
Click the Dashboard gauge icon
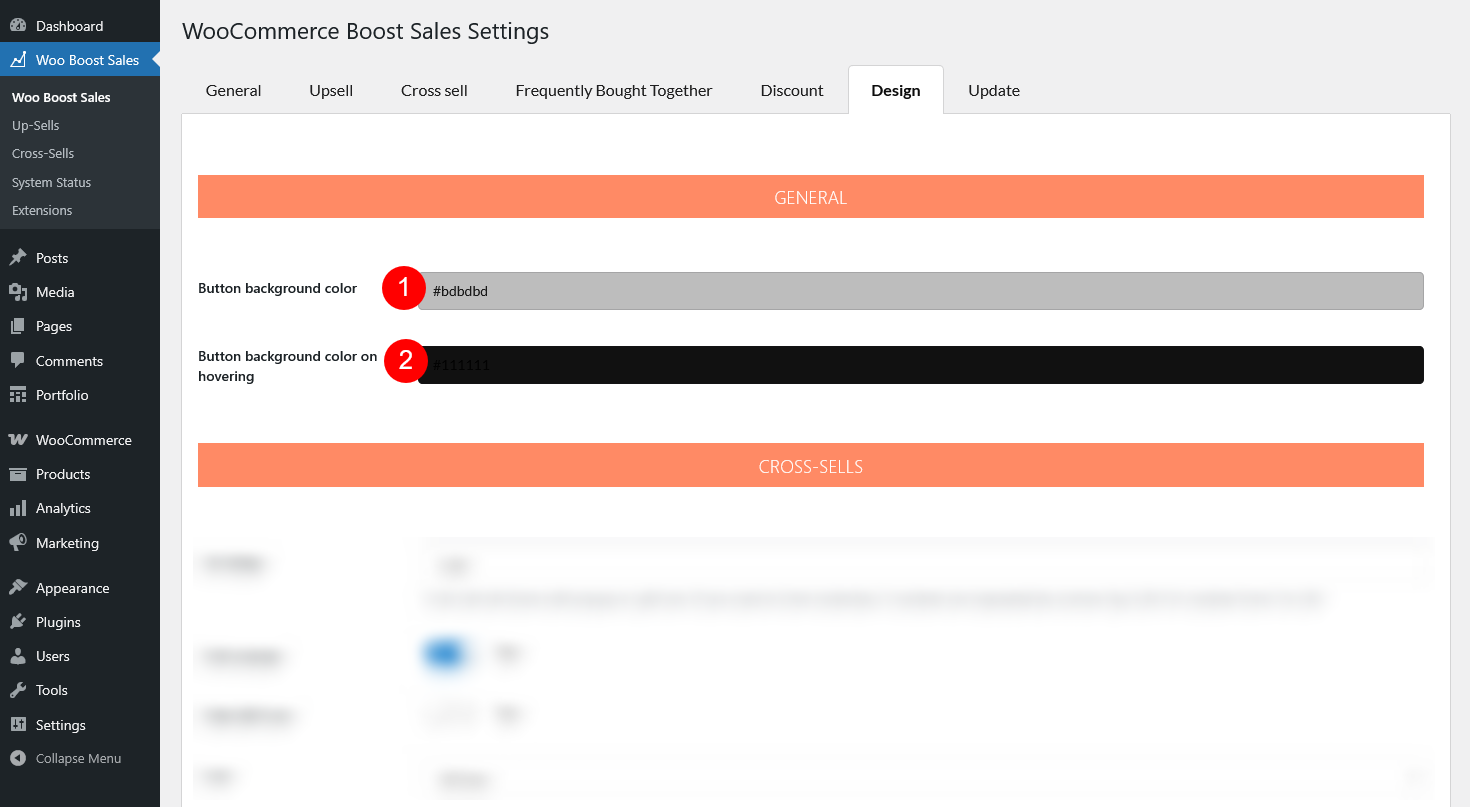18,26
